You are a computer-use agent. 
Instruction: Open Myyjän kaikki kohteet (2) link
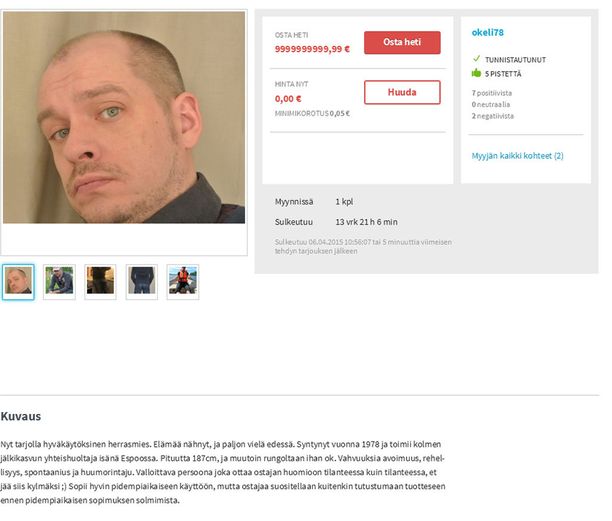(x=518, y=156)
